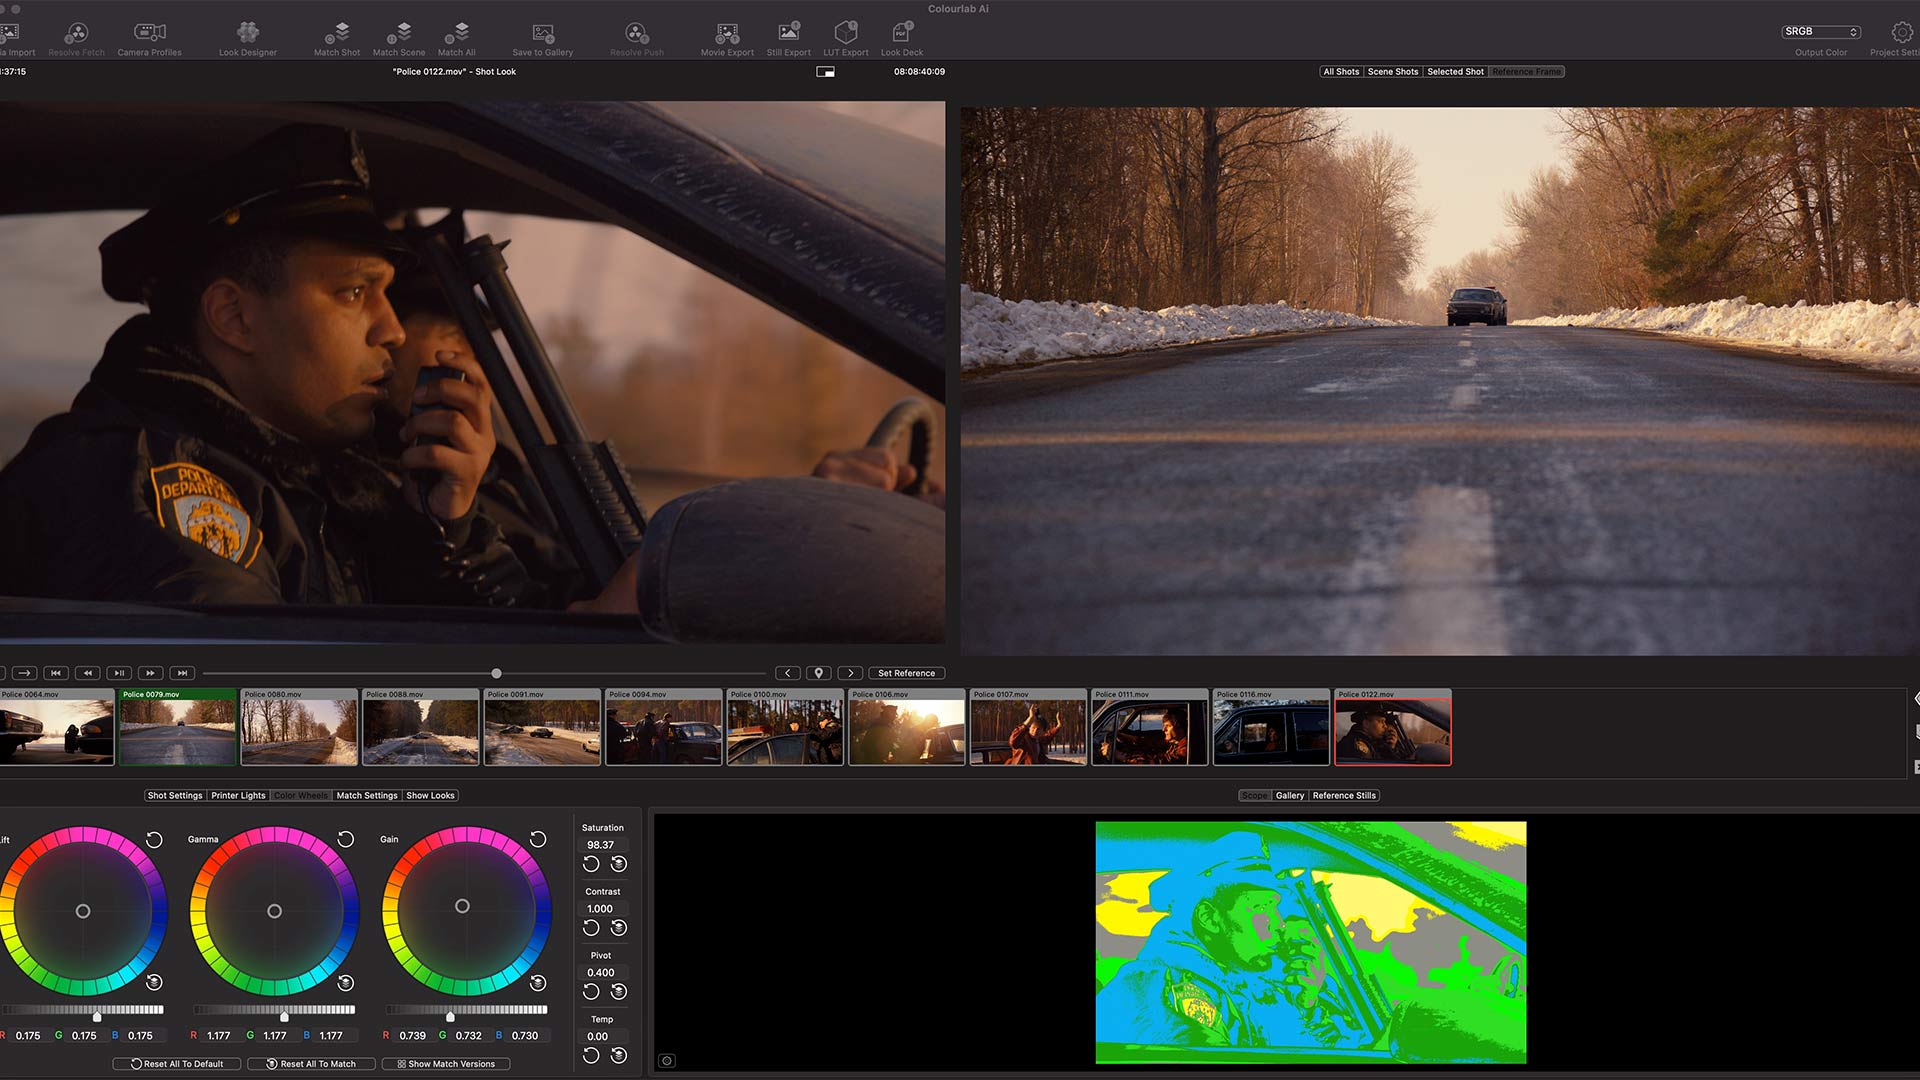The image size is (1920, 1080).
Task: Reset Gain wheel to match value
Action: 538,982
